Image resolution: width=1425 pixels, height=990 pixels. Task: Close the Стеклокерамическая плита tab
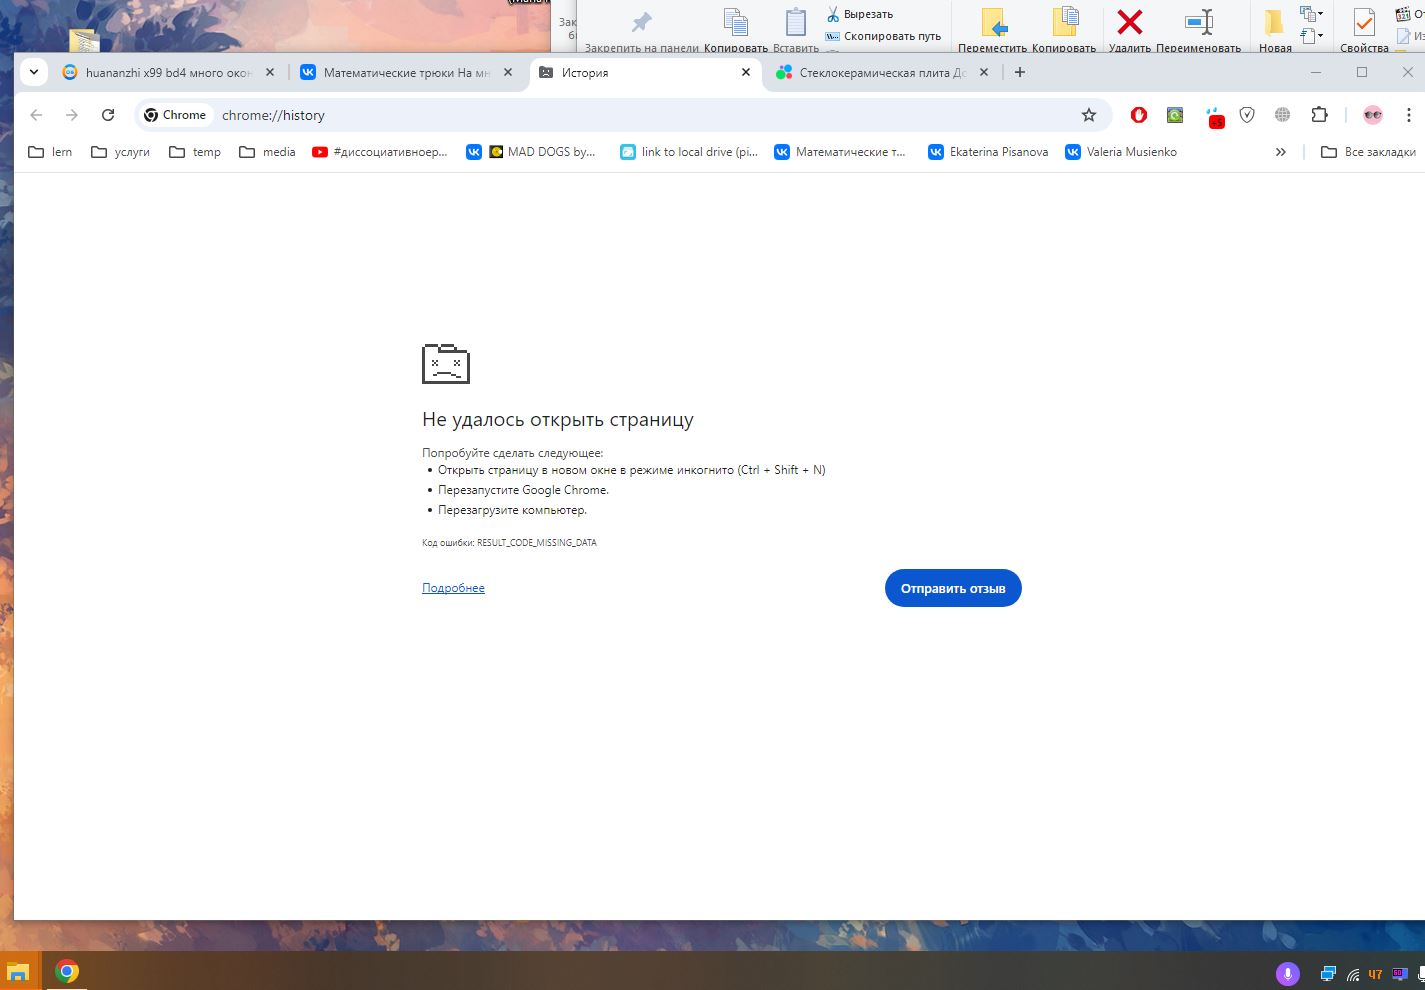[984, 72]
